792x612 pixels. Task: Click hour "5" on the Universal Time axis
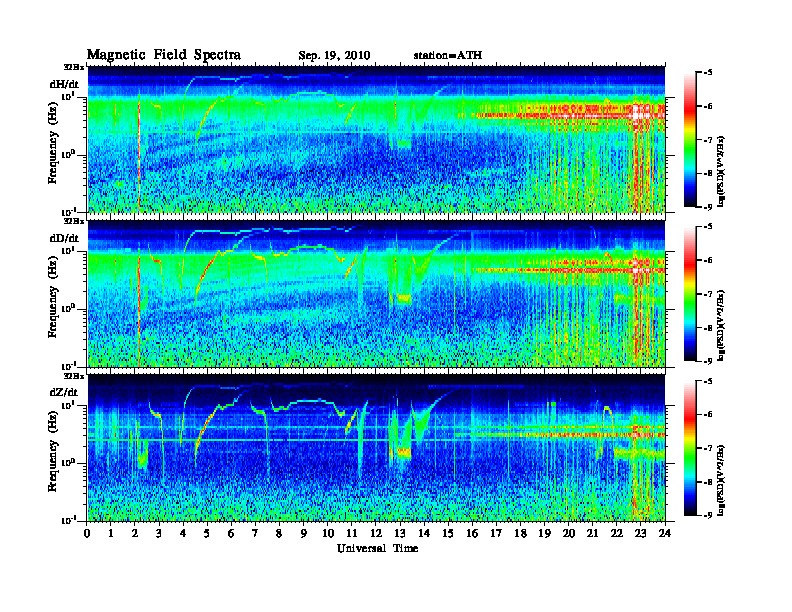coord(208,533)
